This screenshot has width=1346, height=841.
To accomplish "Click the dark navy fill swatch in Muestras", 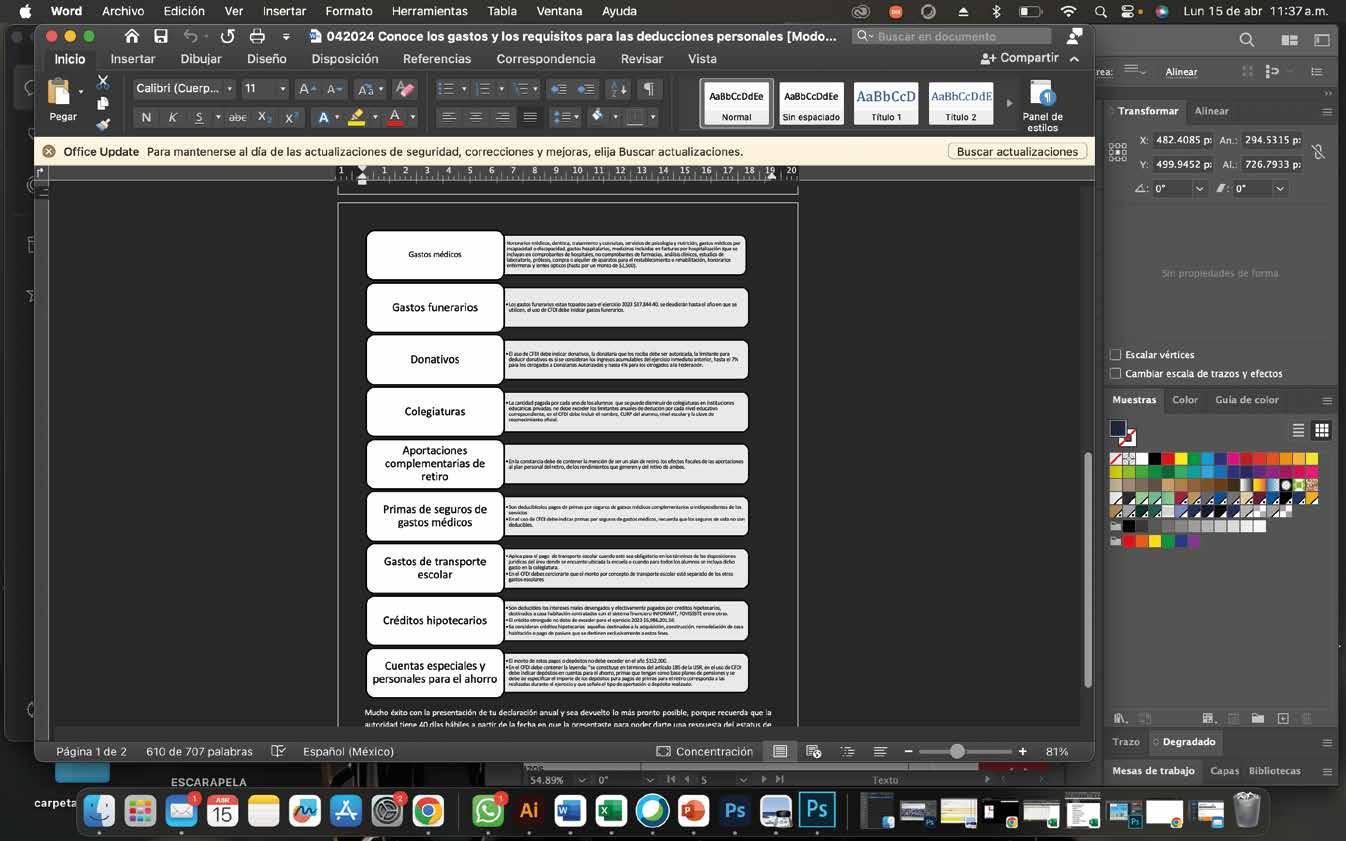I will click(1118, 428).
